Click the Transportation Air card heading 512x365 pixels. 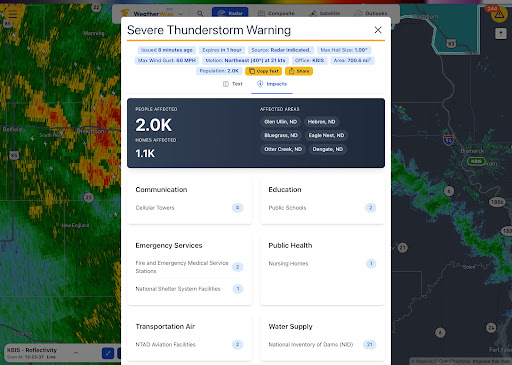click(165, 327)
